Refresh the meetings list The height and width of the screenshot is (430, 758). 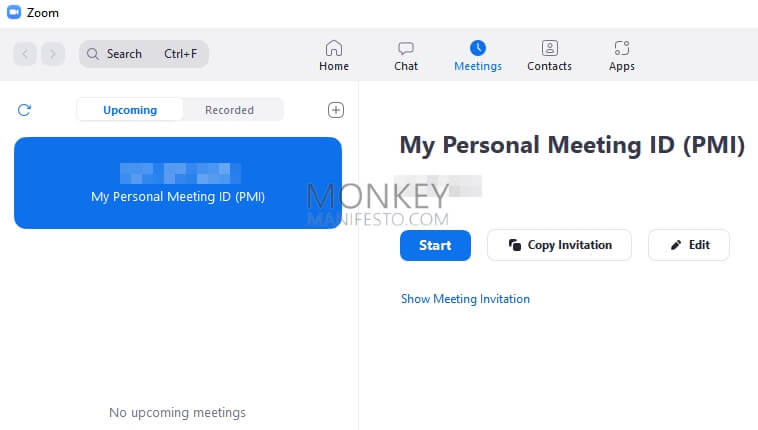[x=24, y=110]
